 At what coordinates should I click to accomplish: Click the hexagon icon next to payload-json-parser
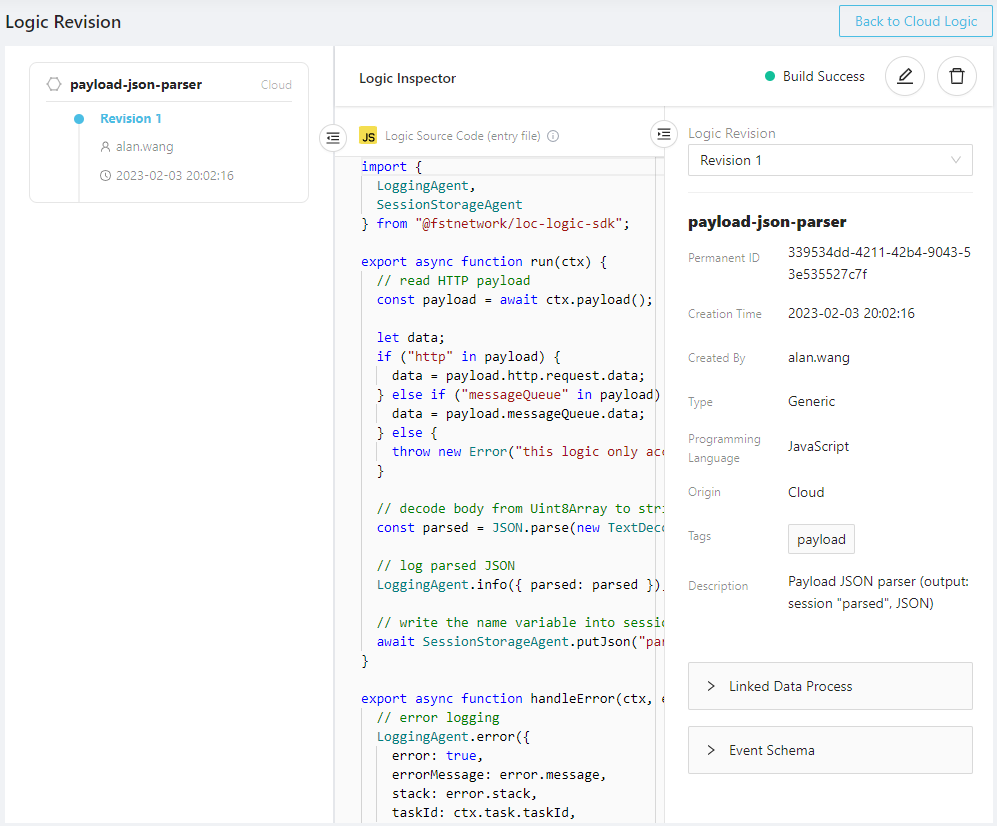tap(54, 85)
